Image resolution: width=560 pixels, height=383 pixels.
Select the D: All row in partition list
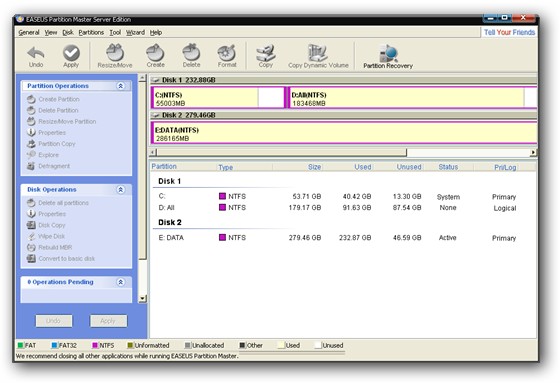(337, 208)
